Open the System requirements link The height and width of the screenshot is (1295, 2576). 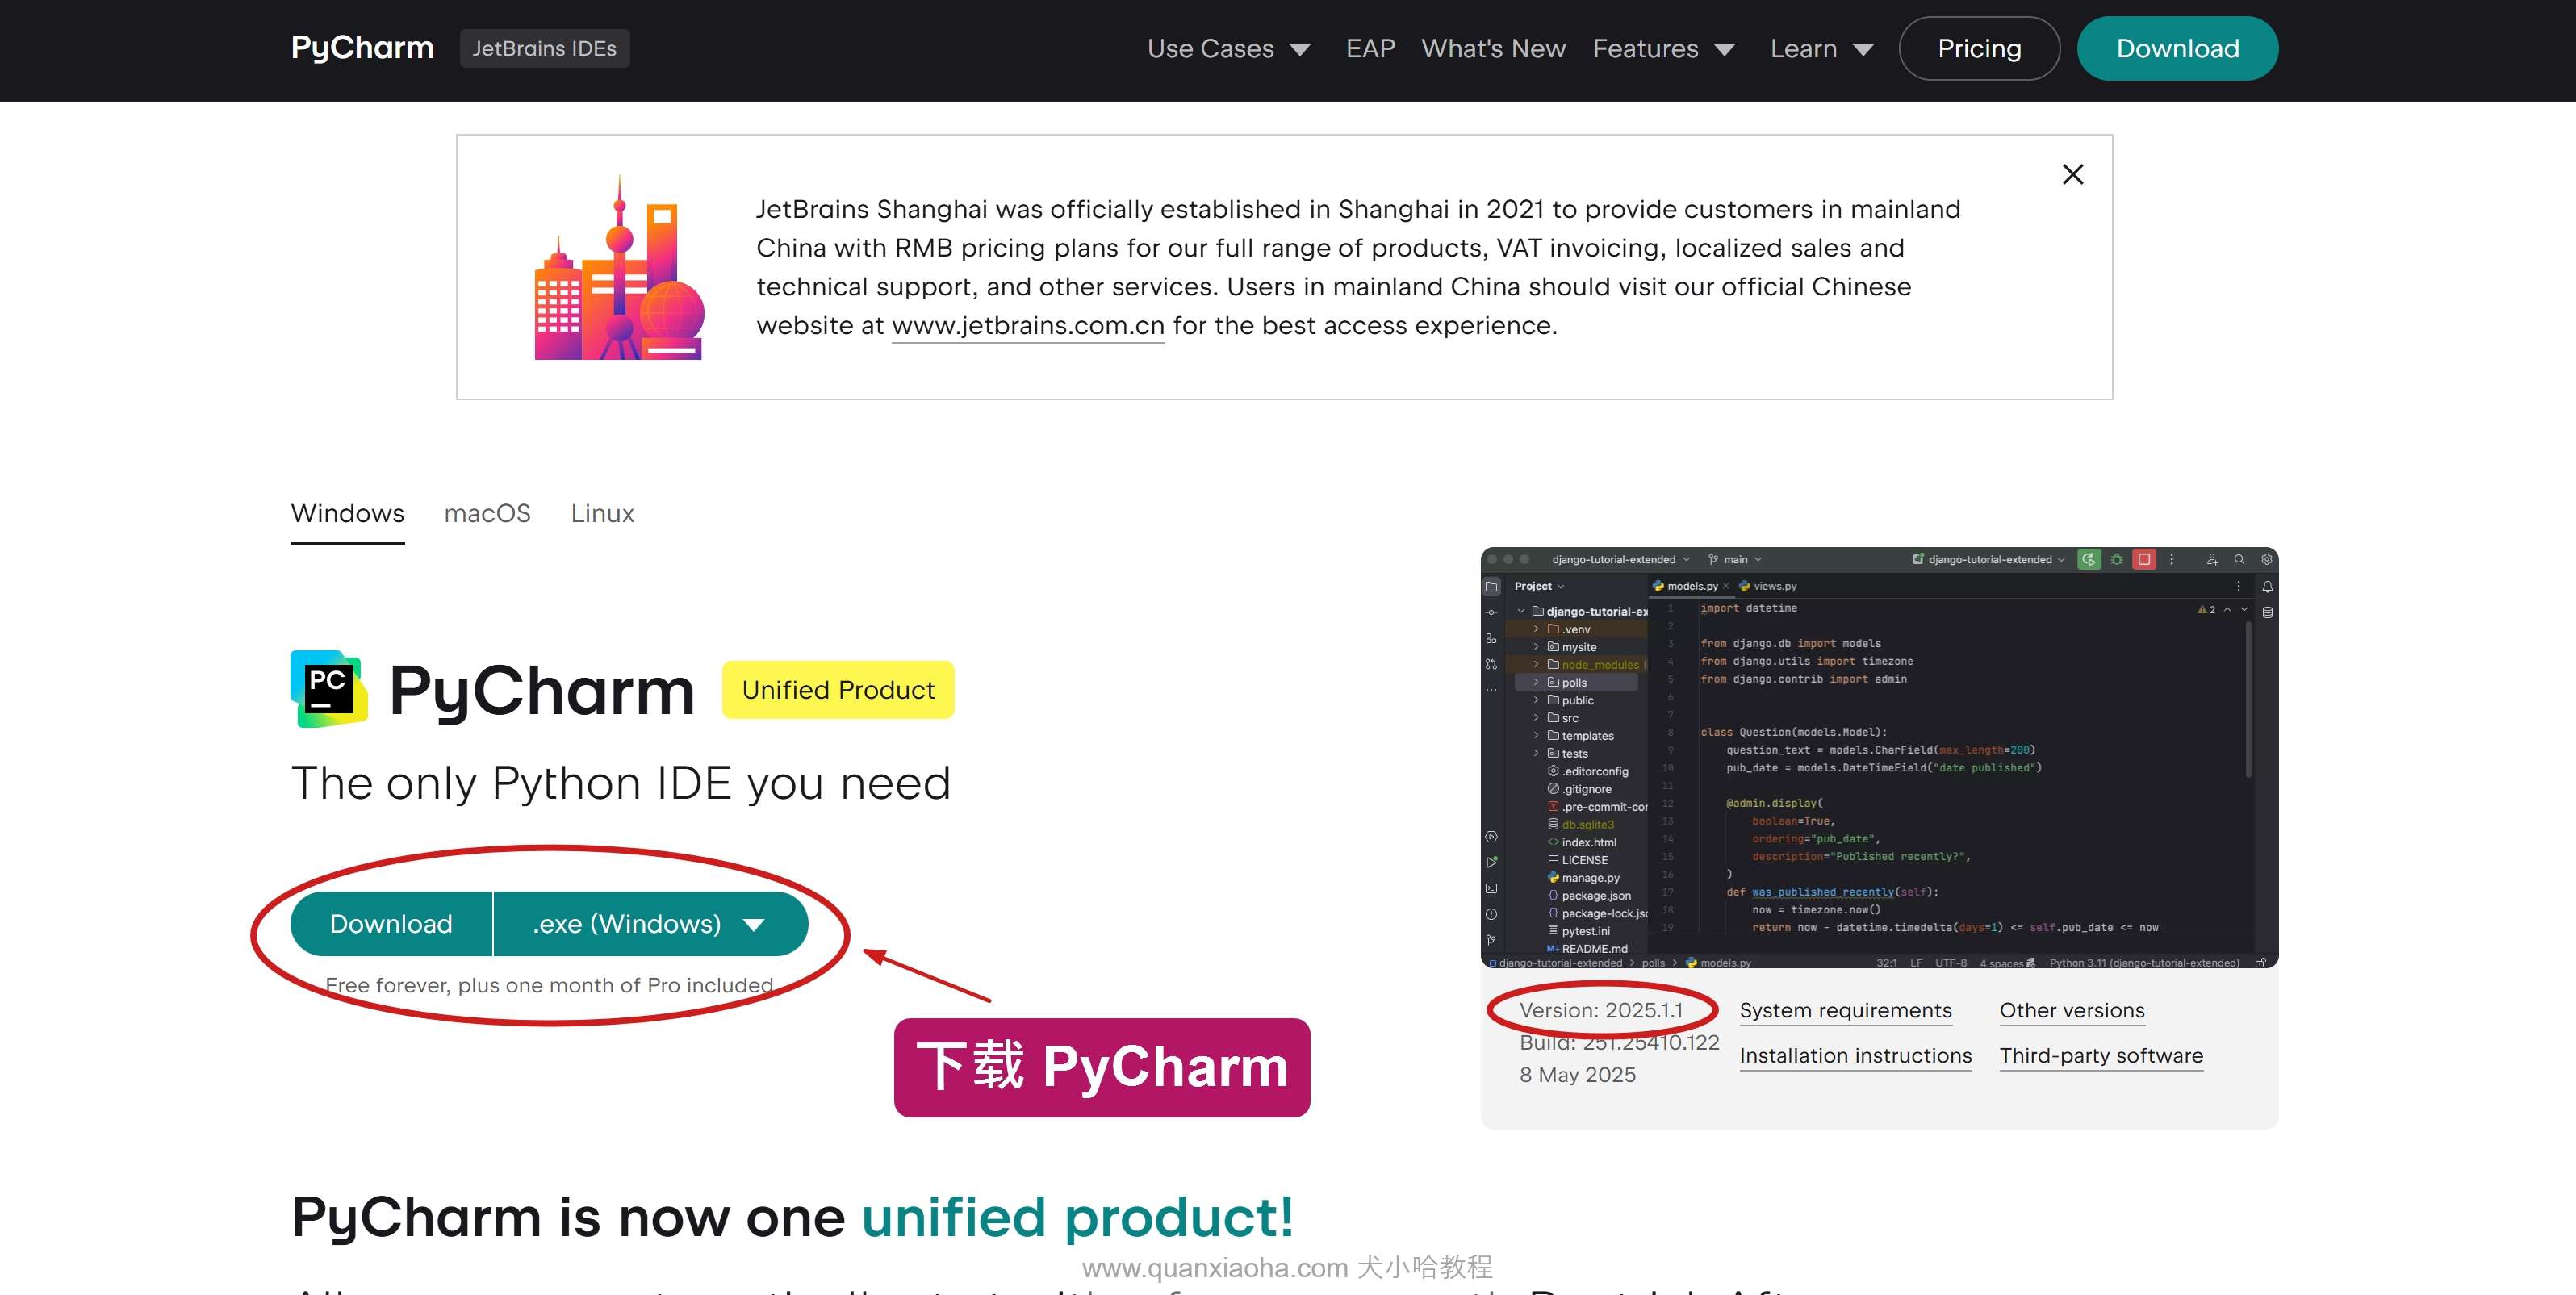click(x=1845, y=1010)
